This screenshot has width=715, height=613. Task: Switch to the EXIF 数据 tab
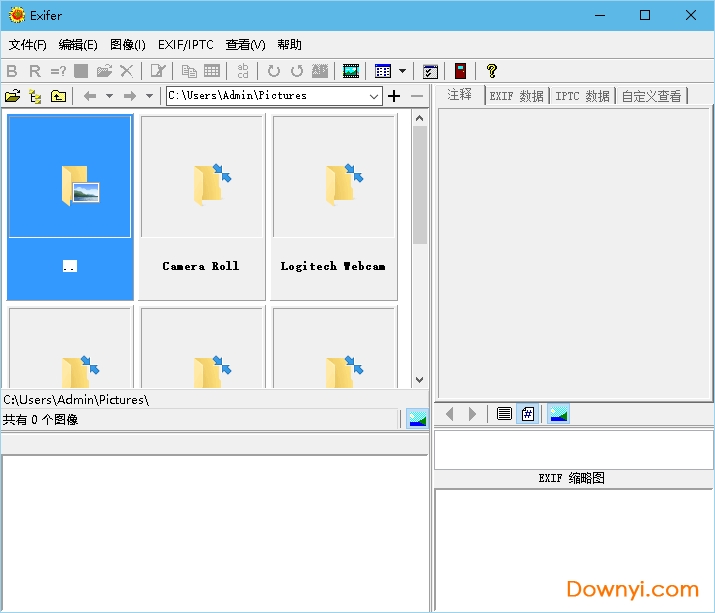517,96
